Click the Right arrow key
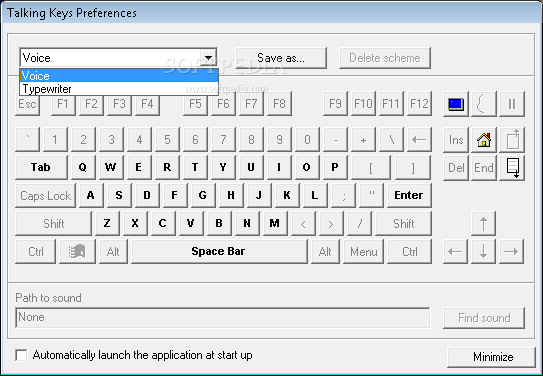 coord(511,251)
